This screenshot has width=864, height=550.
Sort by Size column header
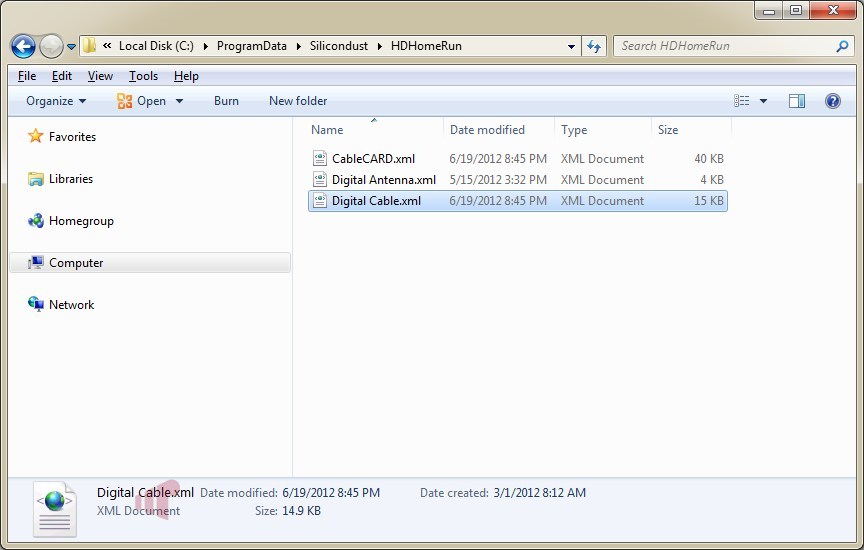[x=668, y=130]
